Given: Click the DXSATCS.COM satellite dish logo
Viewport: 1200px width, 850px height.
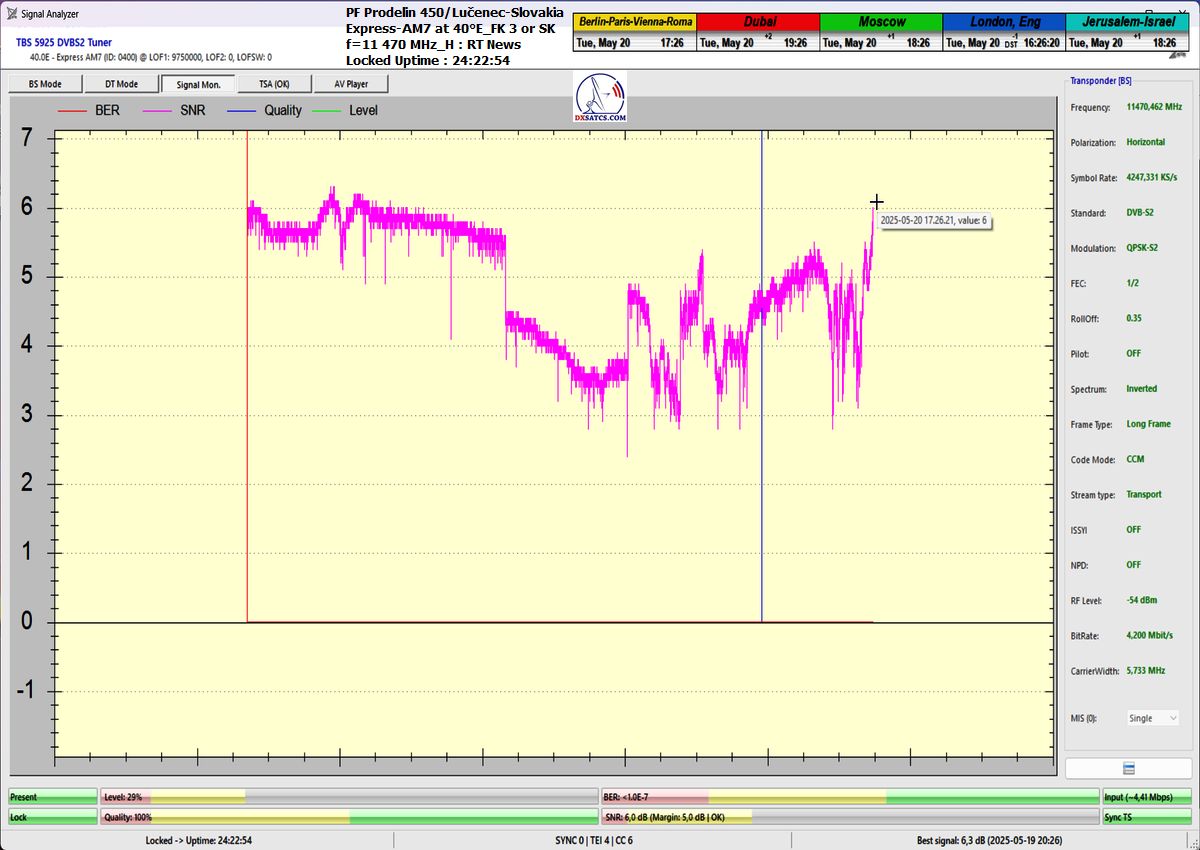Looking at the screenshot, I should click(601, 99).
